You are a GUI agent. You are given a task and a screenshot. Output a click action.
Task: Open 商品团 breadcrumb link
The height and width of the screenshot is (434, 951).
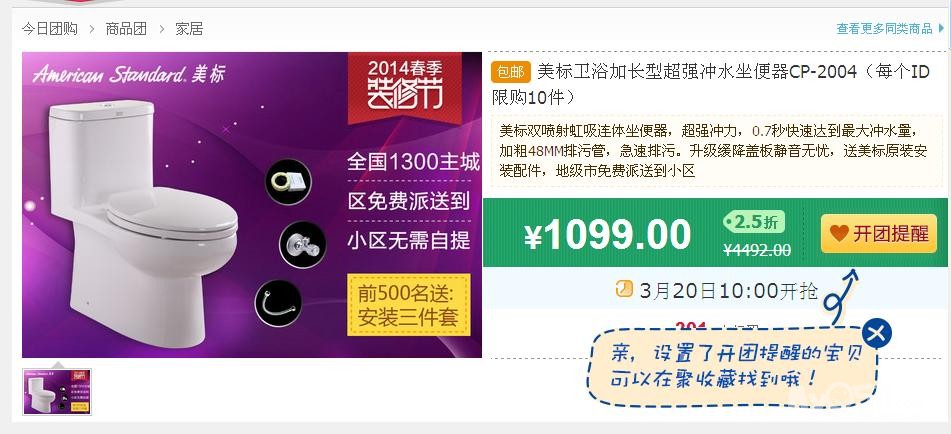tap(126, 28)
